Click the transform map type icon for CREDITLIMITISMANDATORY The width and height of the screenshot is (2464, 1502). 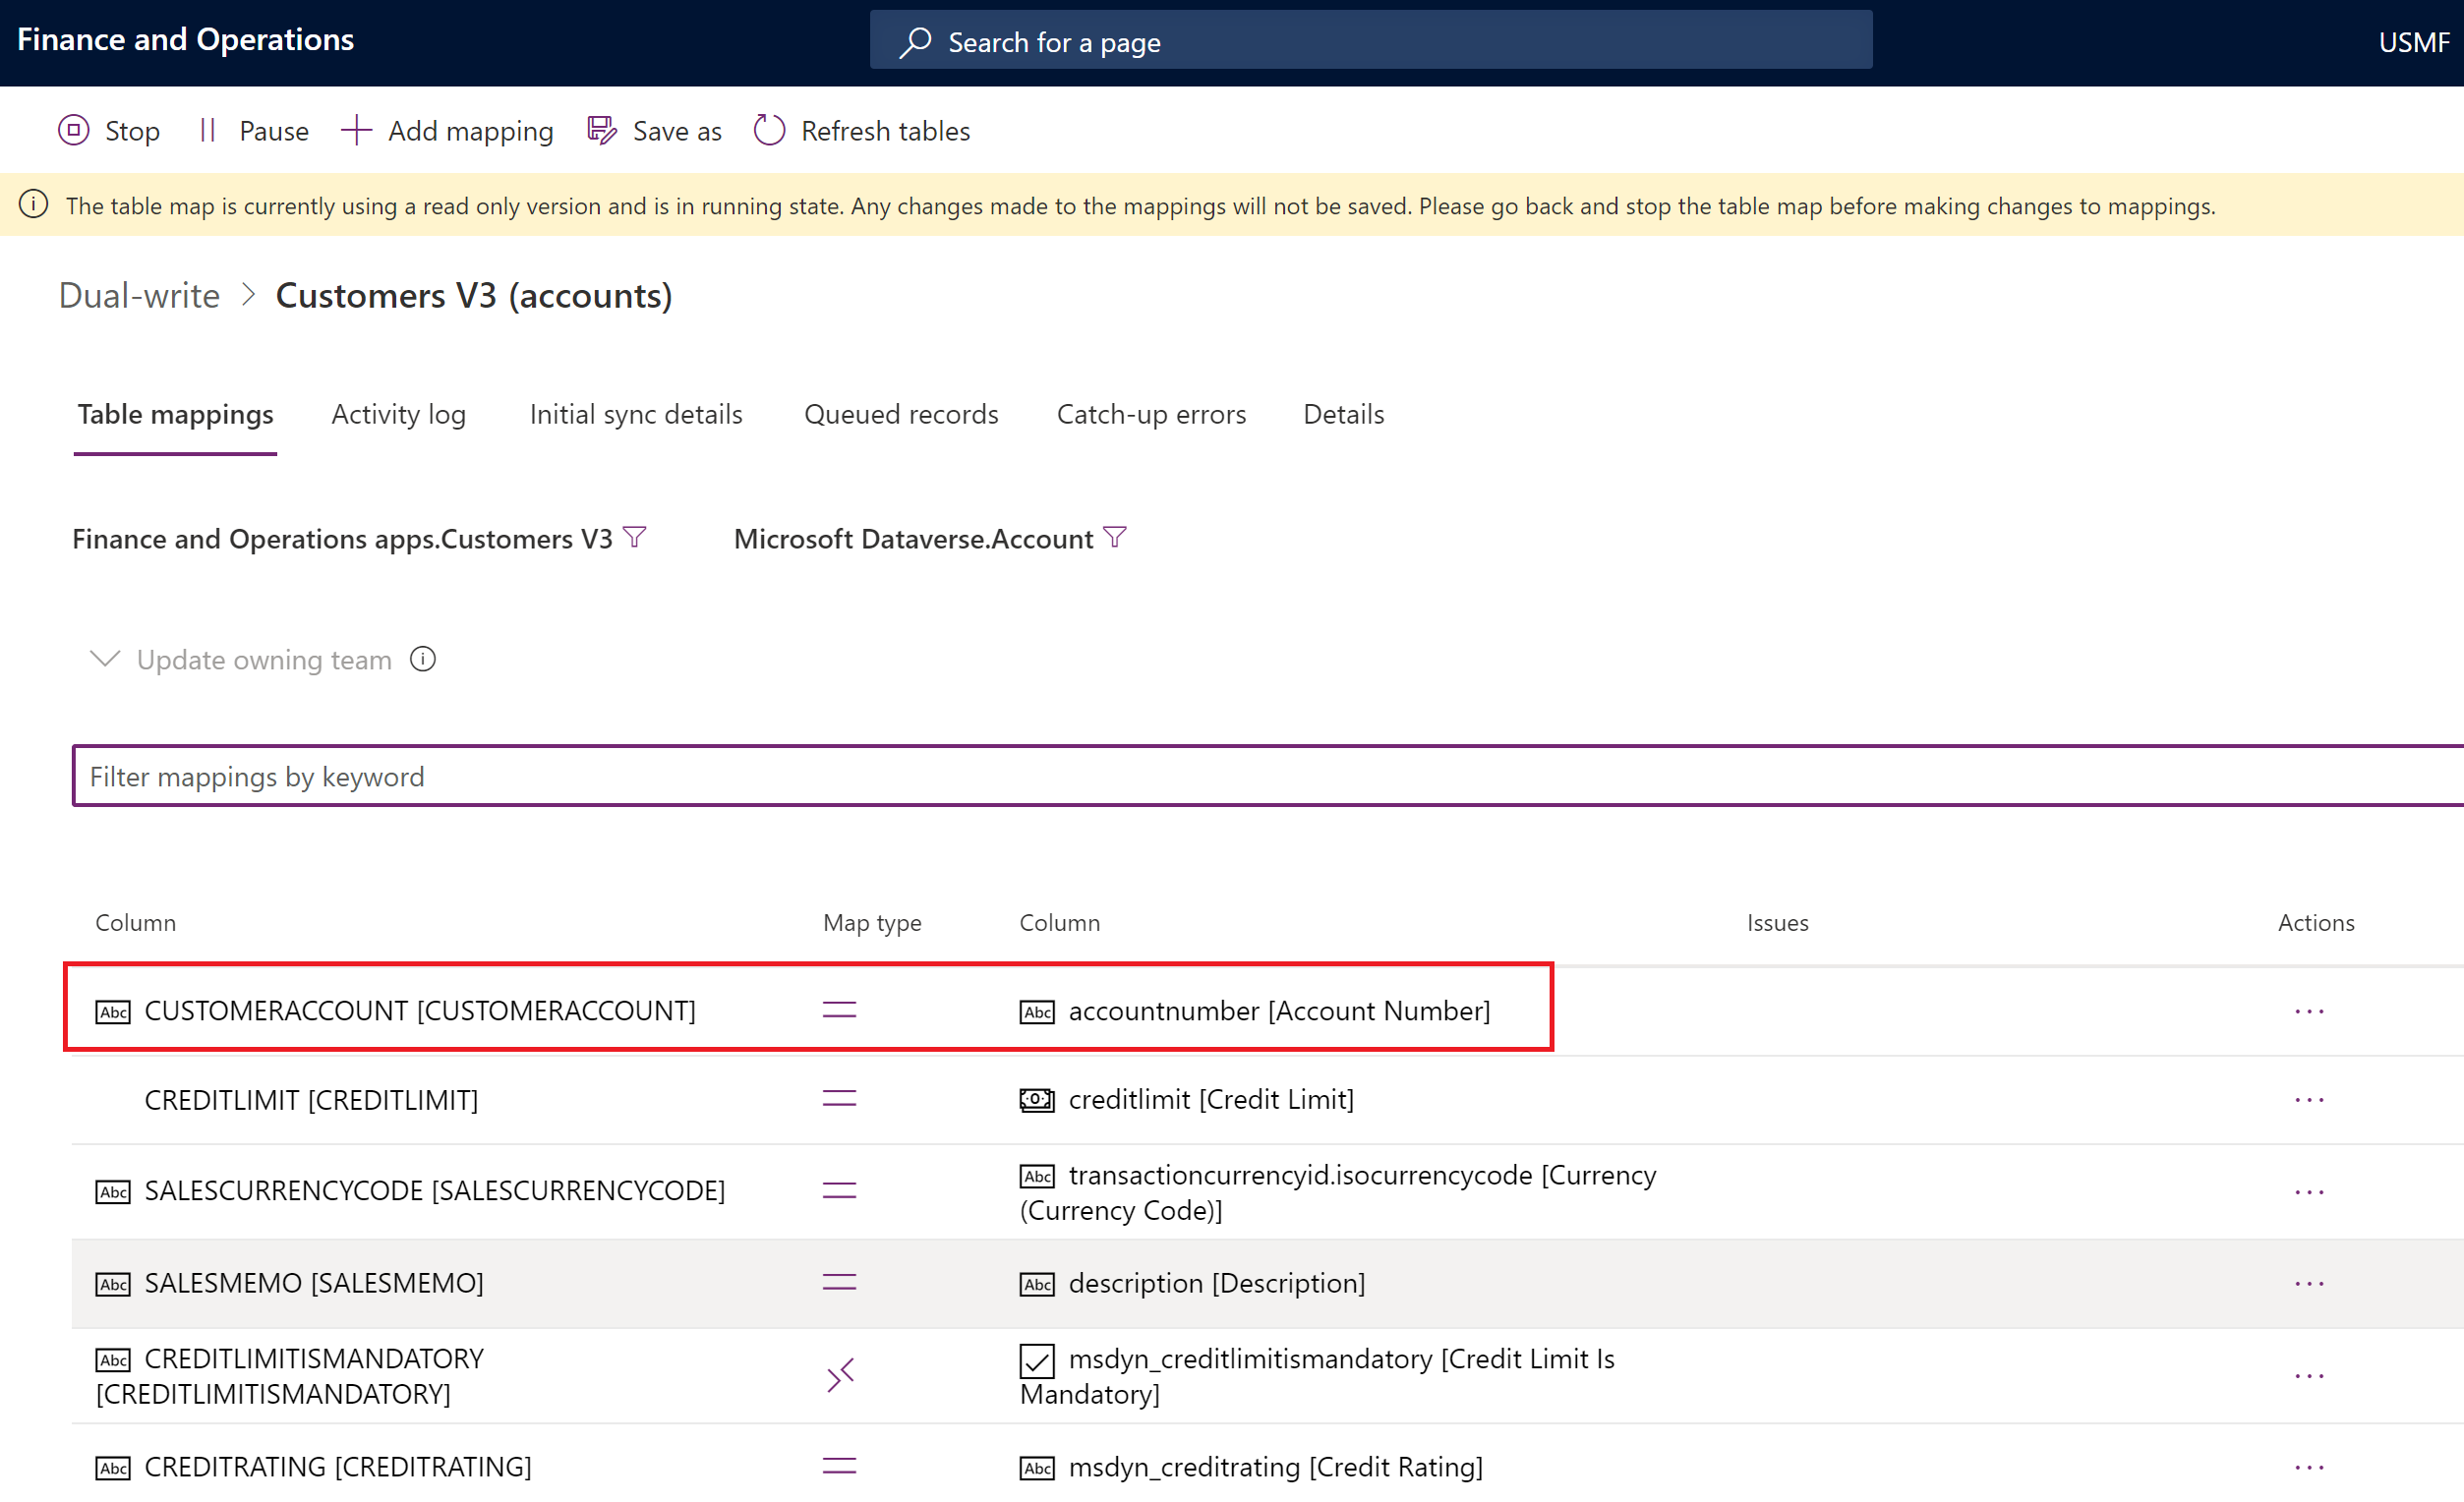[x=840, y=1376]
